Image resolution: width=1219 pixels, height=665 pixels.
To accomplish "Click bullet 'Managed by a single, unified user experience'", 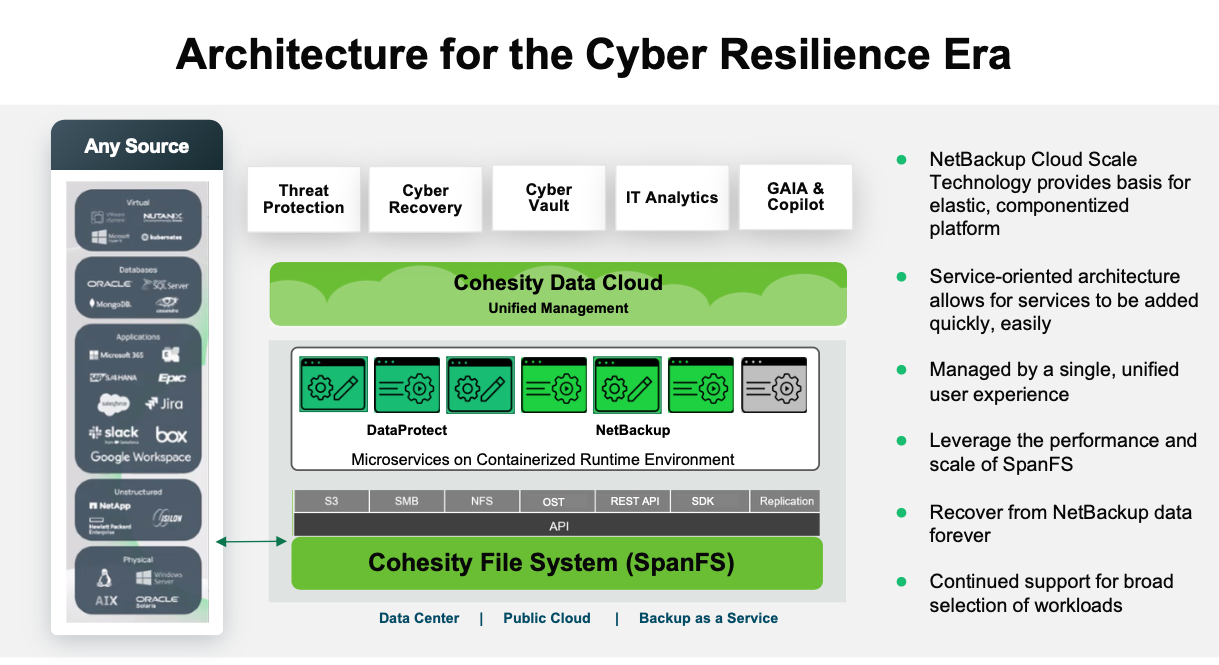I will click(1054, 382).
